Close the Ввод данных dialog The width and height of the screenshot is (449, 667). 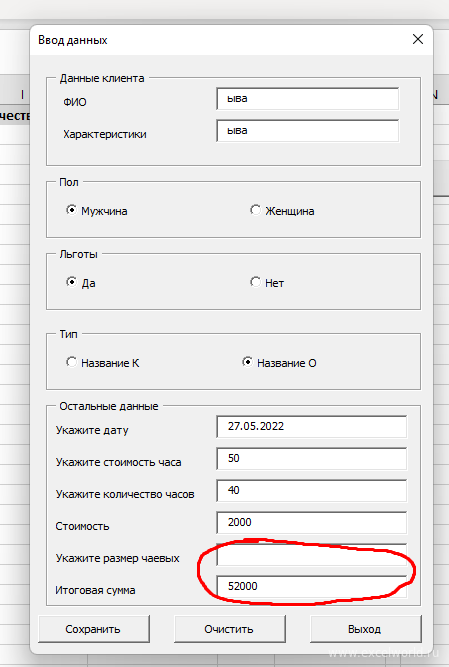[418, 39]
